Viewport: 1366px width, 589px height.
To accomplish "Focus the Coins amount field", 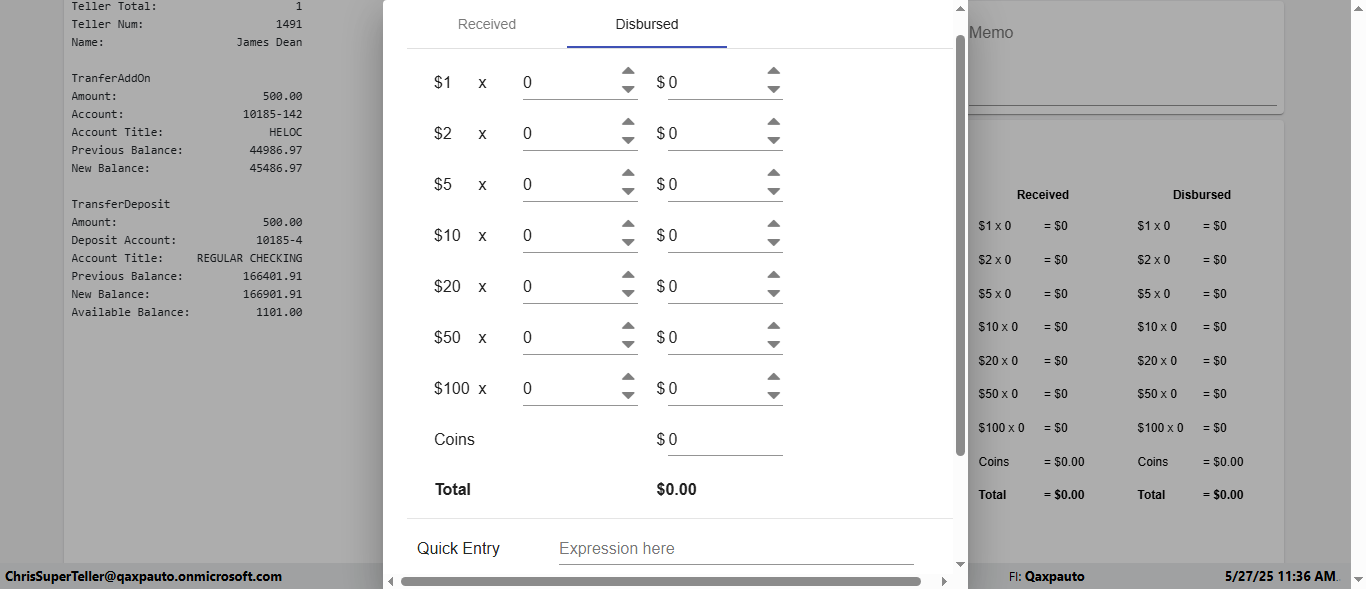I will (x=724, y=440).
